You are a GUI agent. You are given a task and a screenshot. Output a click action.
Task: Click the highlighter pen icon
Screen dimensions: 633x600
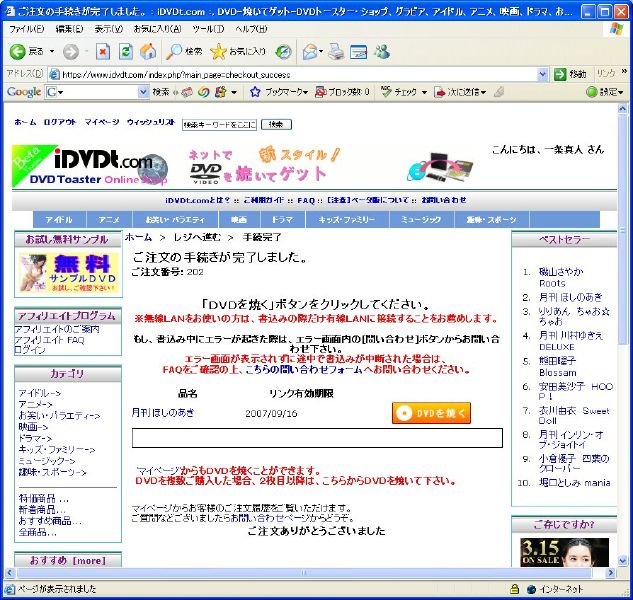pyautogui.click(x=499, y=92)
